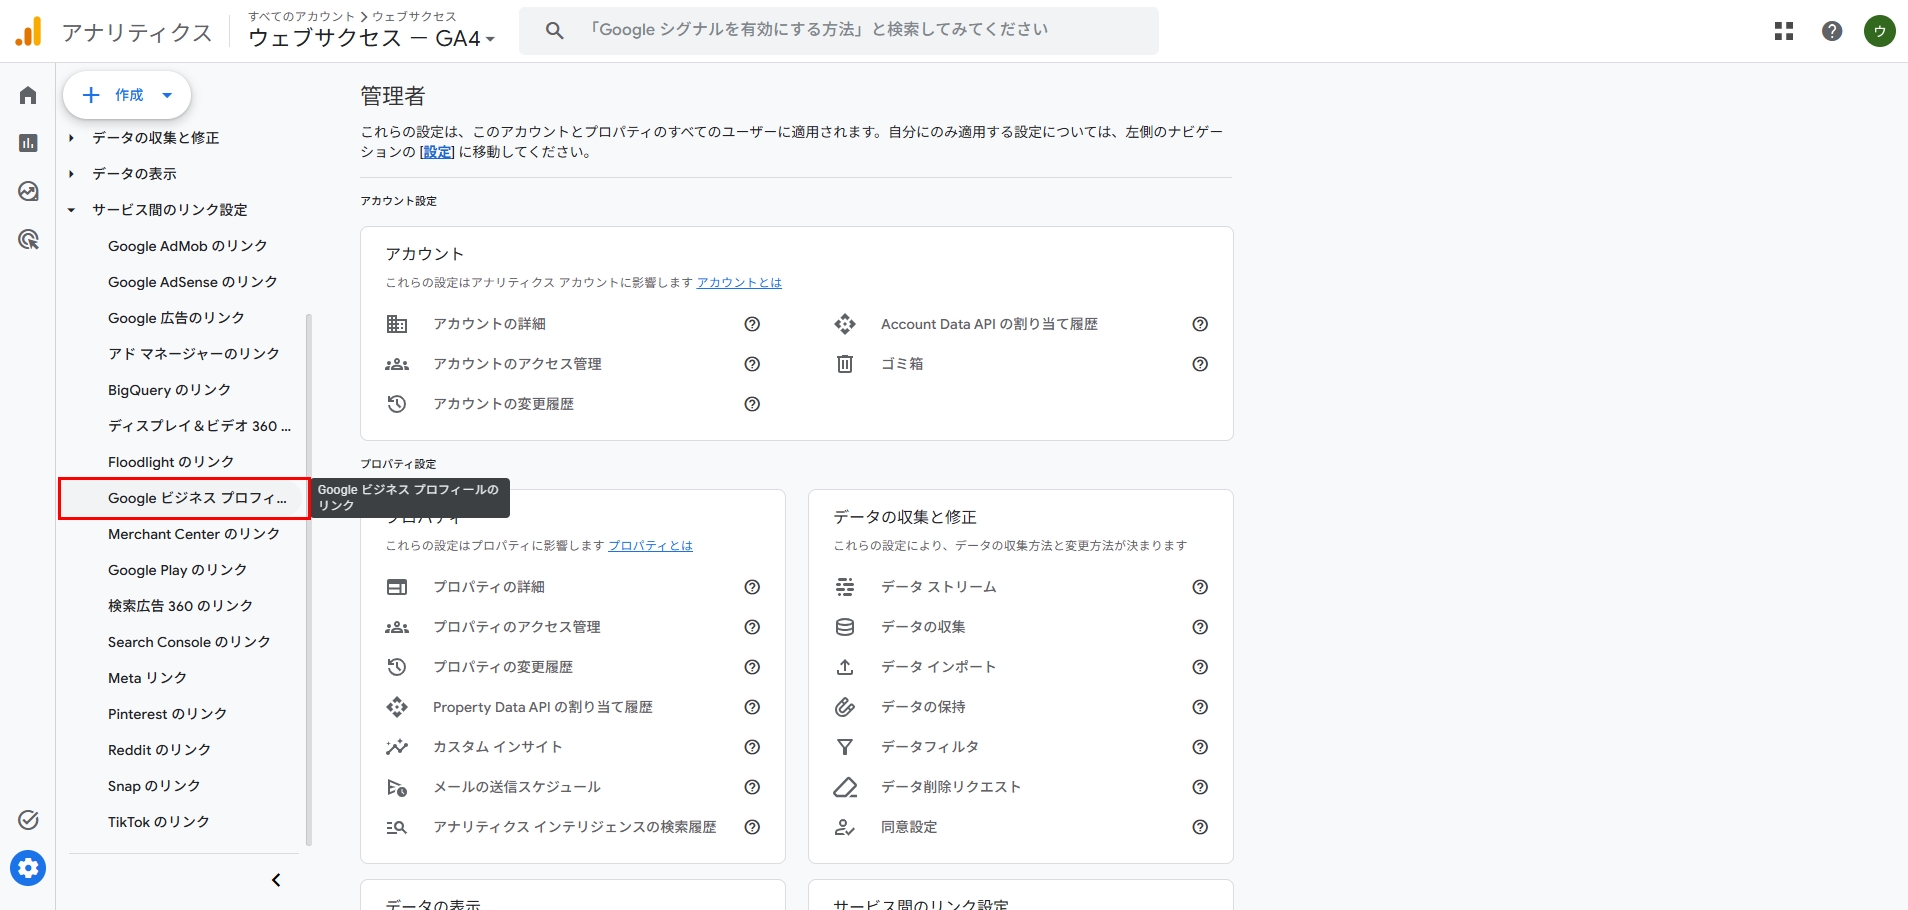Expand データの収集と修正 in sidebar
Screen dimensions: 1908x910
coord(71,138)
